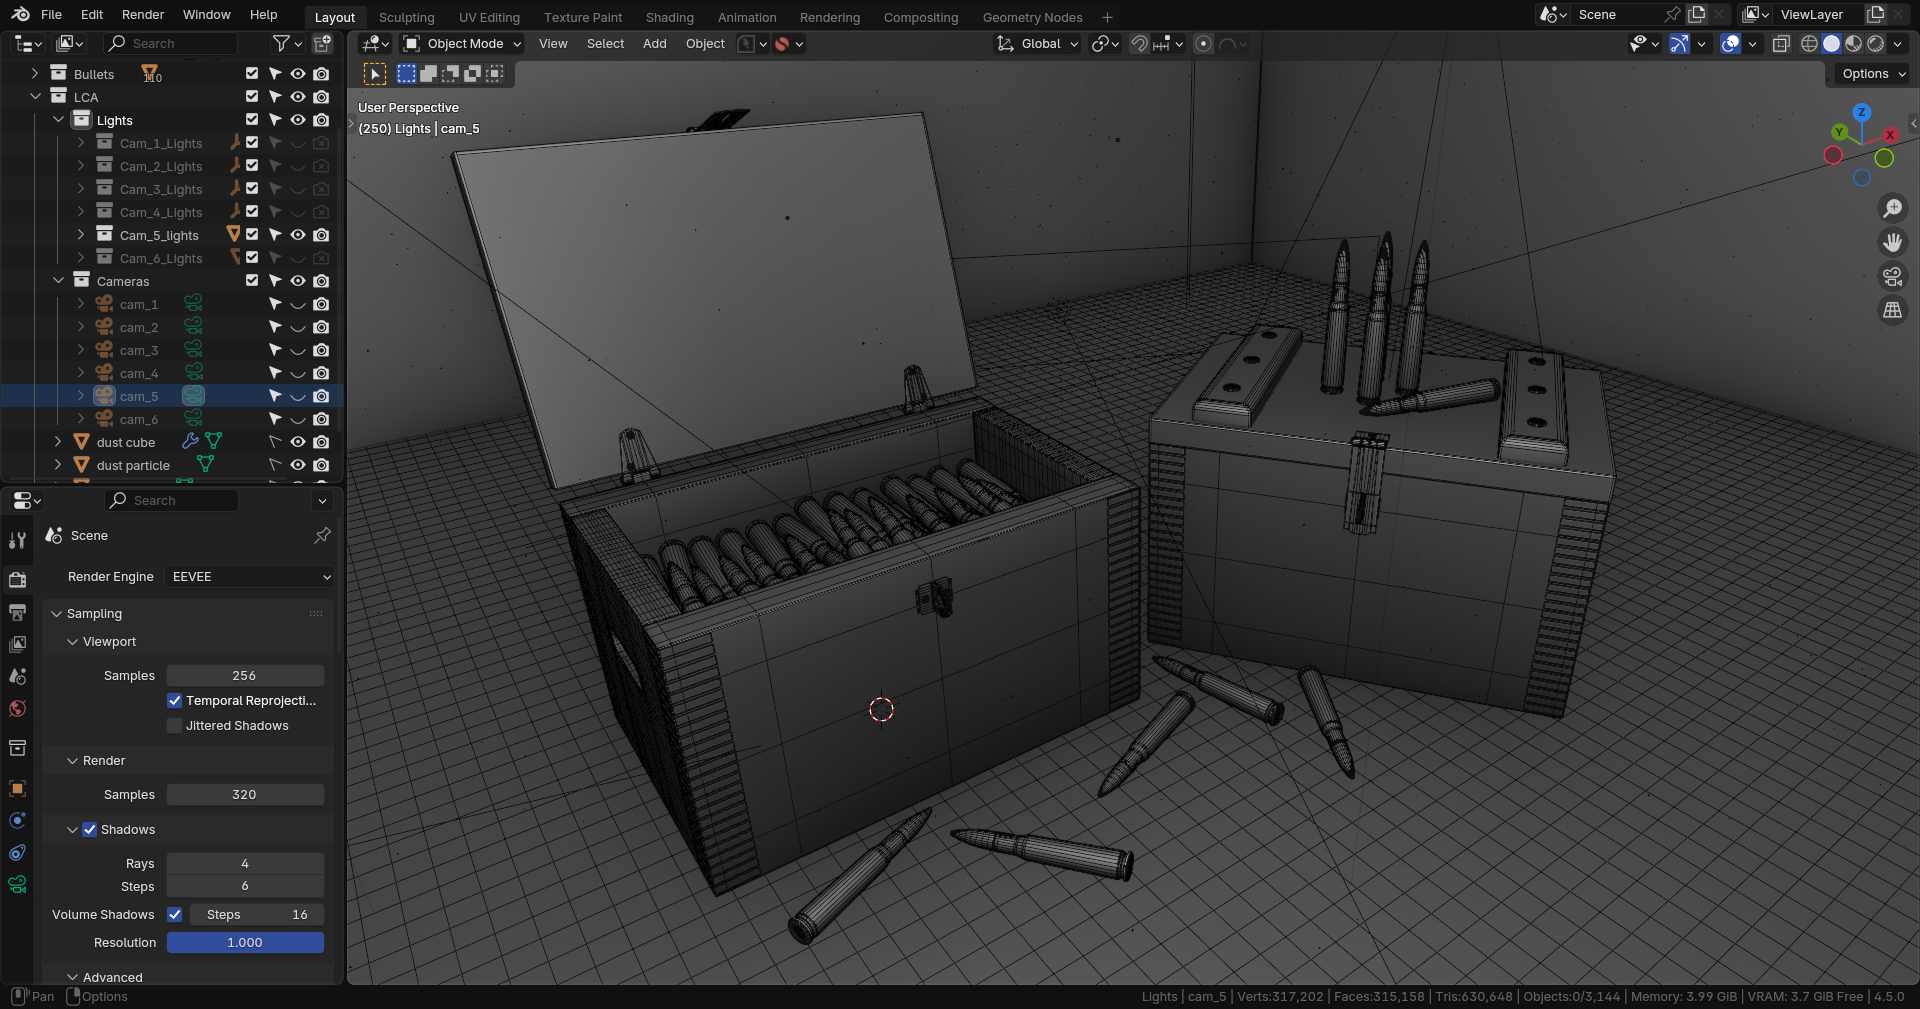The width and height of the screenshot is (1920, 1009).
Task: Click the viewport zoom magnifier icon
Action: point(1893,208)
